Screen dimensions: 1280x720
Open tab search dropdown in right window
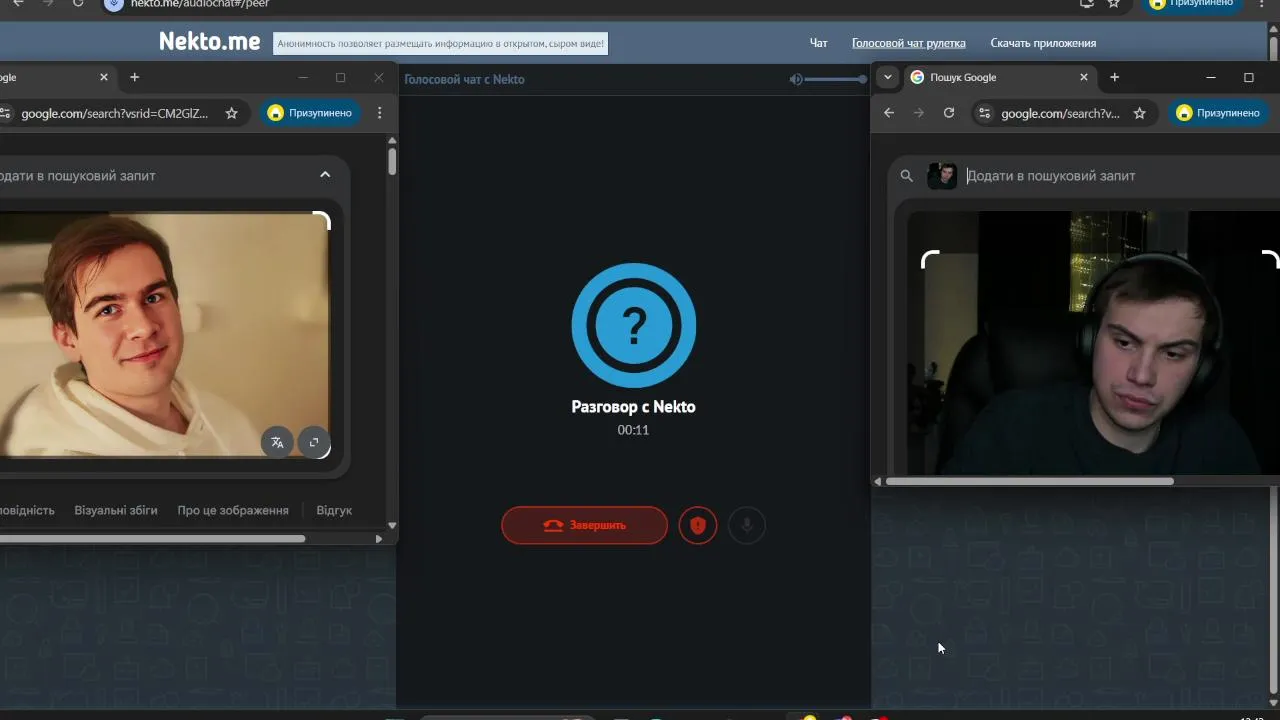coord(887,77)
